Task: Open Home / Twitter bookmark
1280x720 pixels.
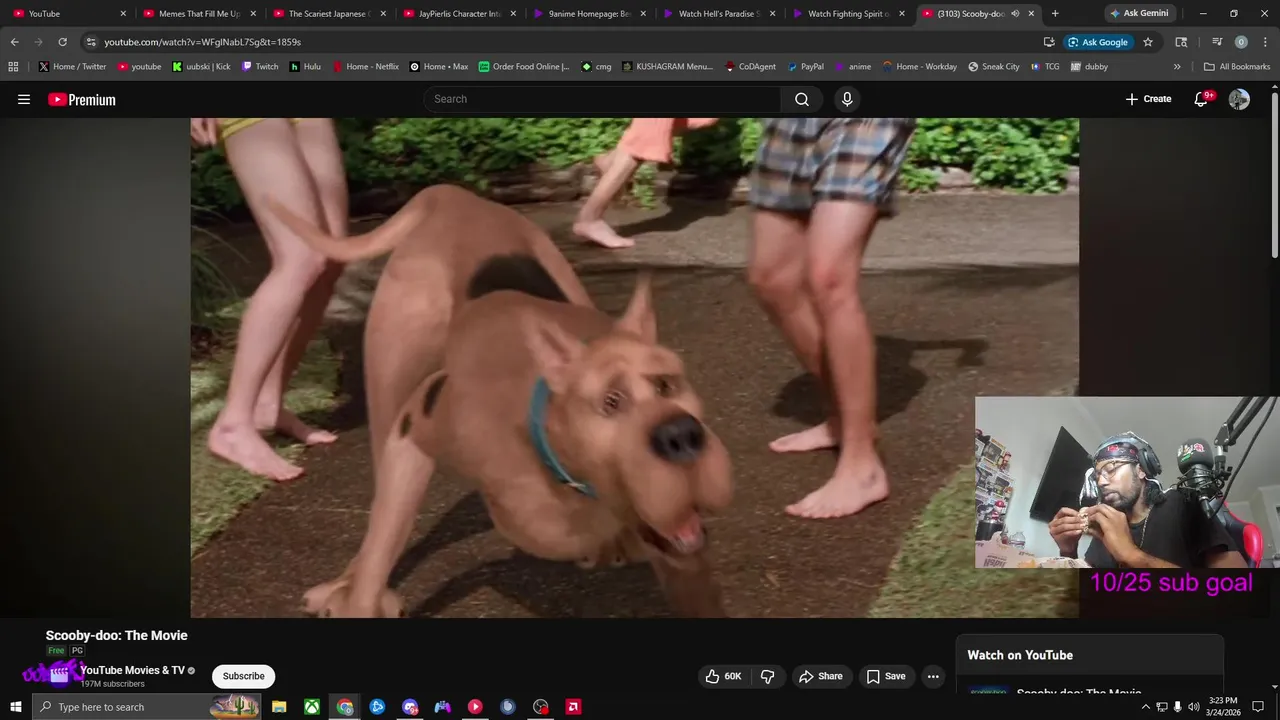Action: point(72,67)
